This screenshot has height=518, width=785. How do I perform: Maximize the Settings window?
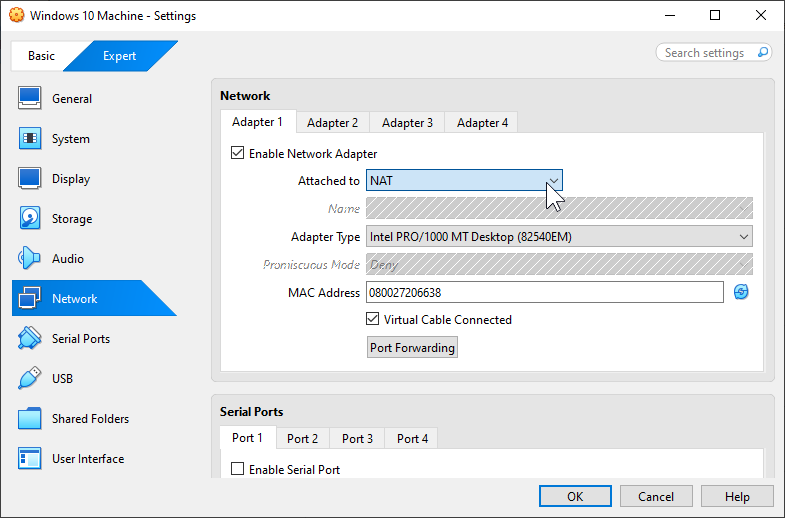(x=715, y=15)
